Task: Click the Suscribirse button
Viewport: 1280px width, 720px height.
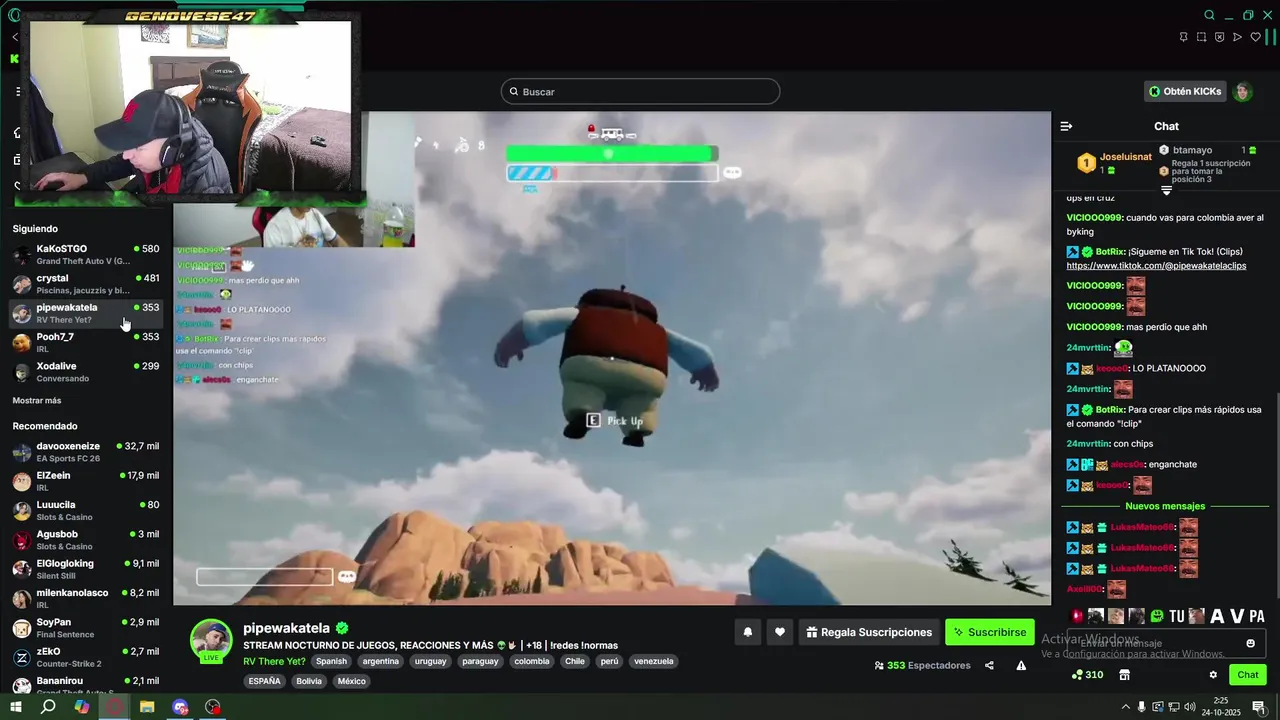Action: [990, 632]
